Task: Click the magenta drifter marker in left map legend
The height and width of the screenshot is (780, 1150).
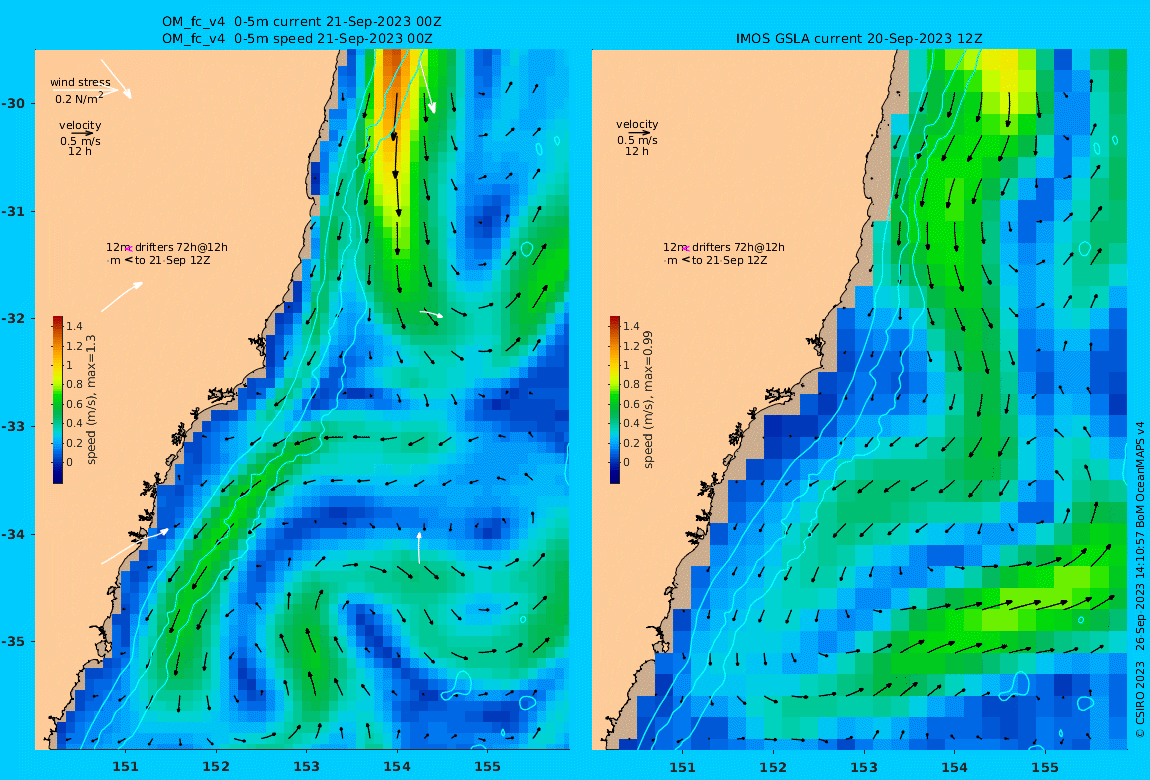Action: (x=128, y=249)
